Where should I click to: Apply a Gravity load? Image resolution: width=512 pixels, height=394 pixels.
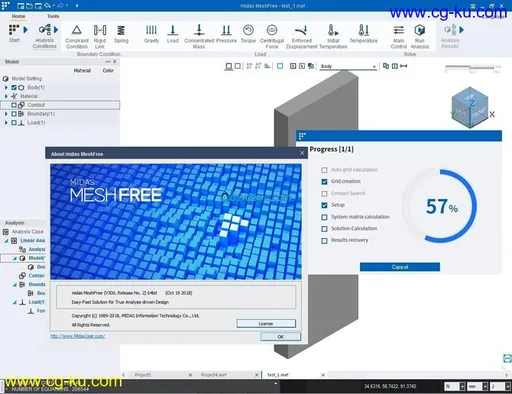151,34
